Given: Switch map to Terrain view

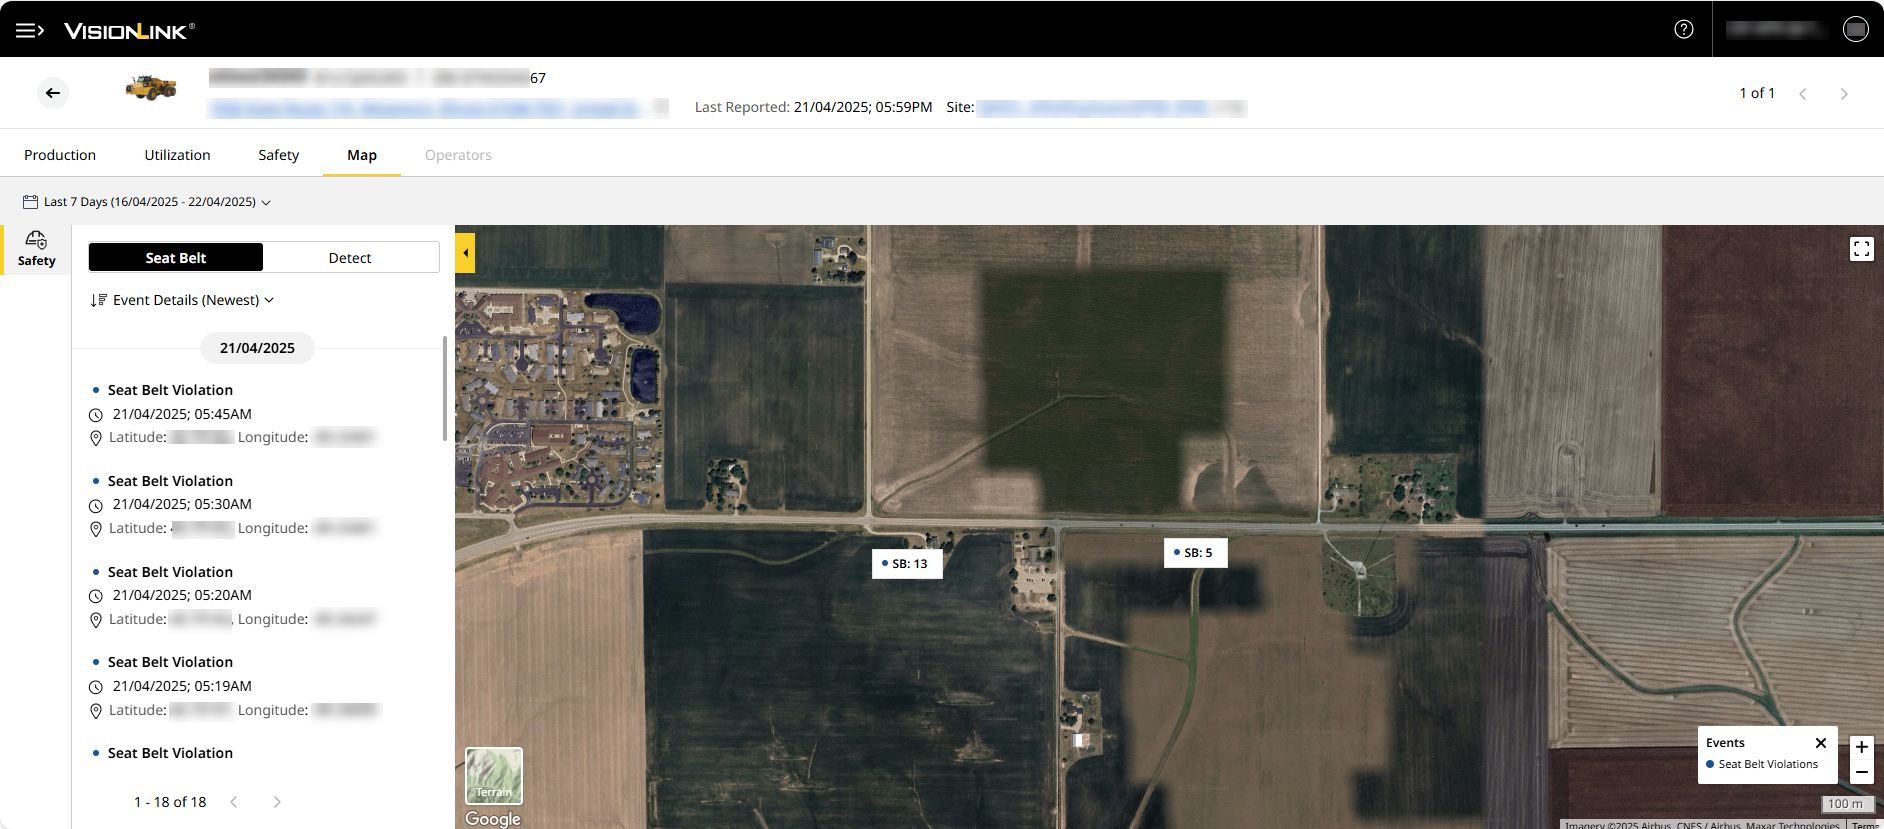Looking at the screenshot, I should [x=493, y=776].
